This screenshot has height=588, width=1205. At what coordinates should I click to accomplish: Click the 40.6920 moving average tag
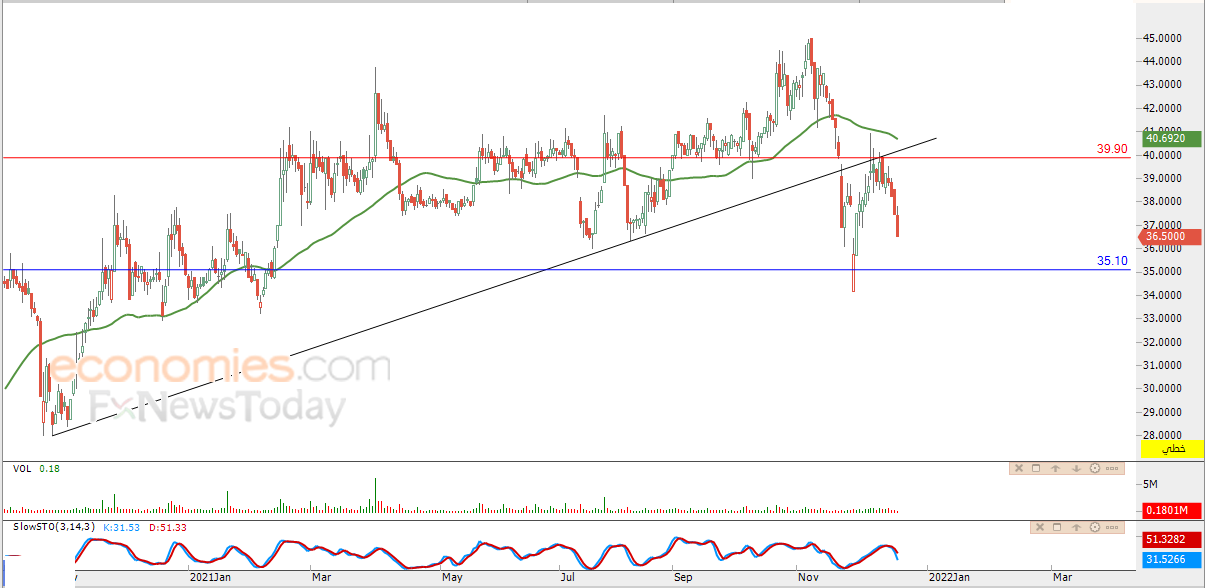(1171, 139)
